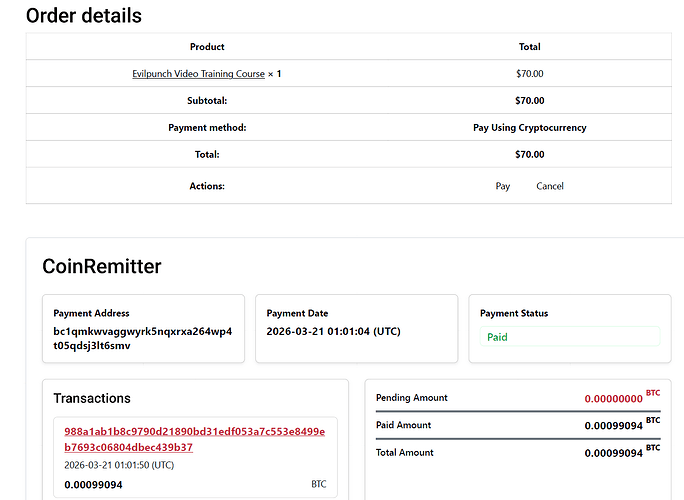Click the Order details heading

(84, 16)
